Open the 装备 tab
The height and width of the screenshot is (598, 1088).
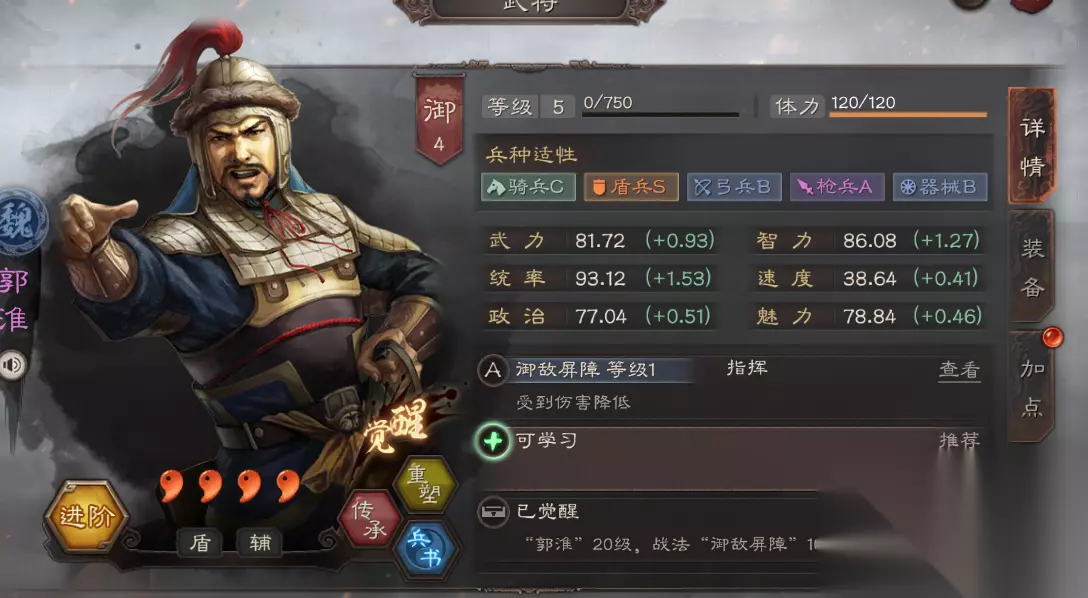pos(1032,267)
